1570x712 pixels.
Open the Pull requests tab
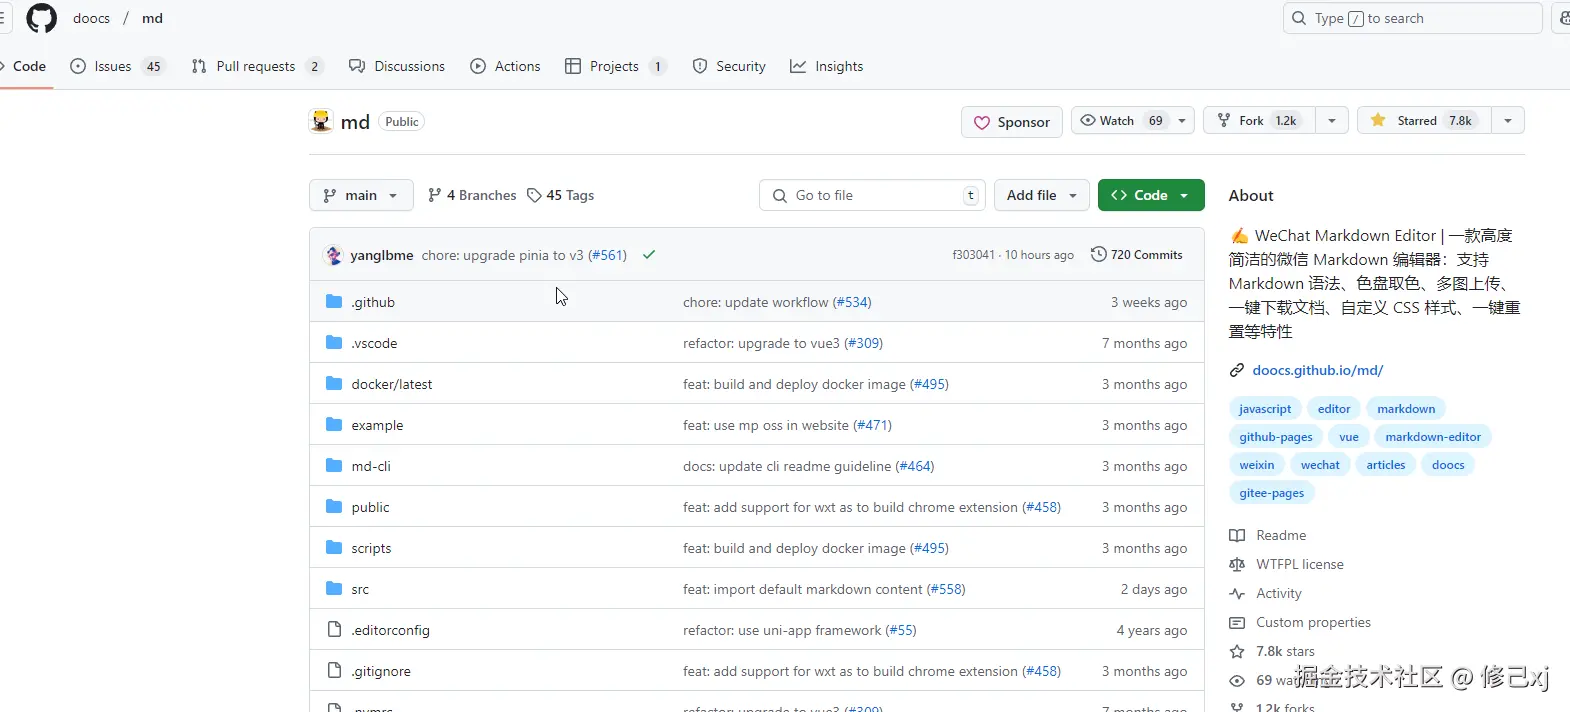pos(255,66)
